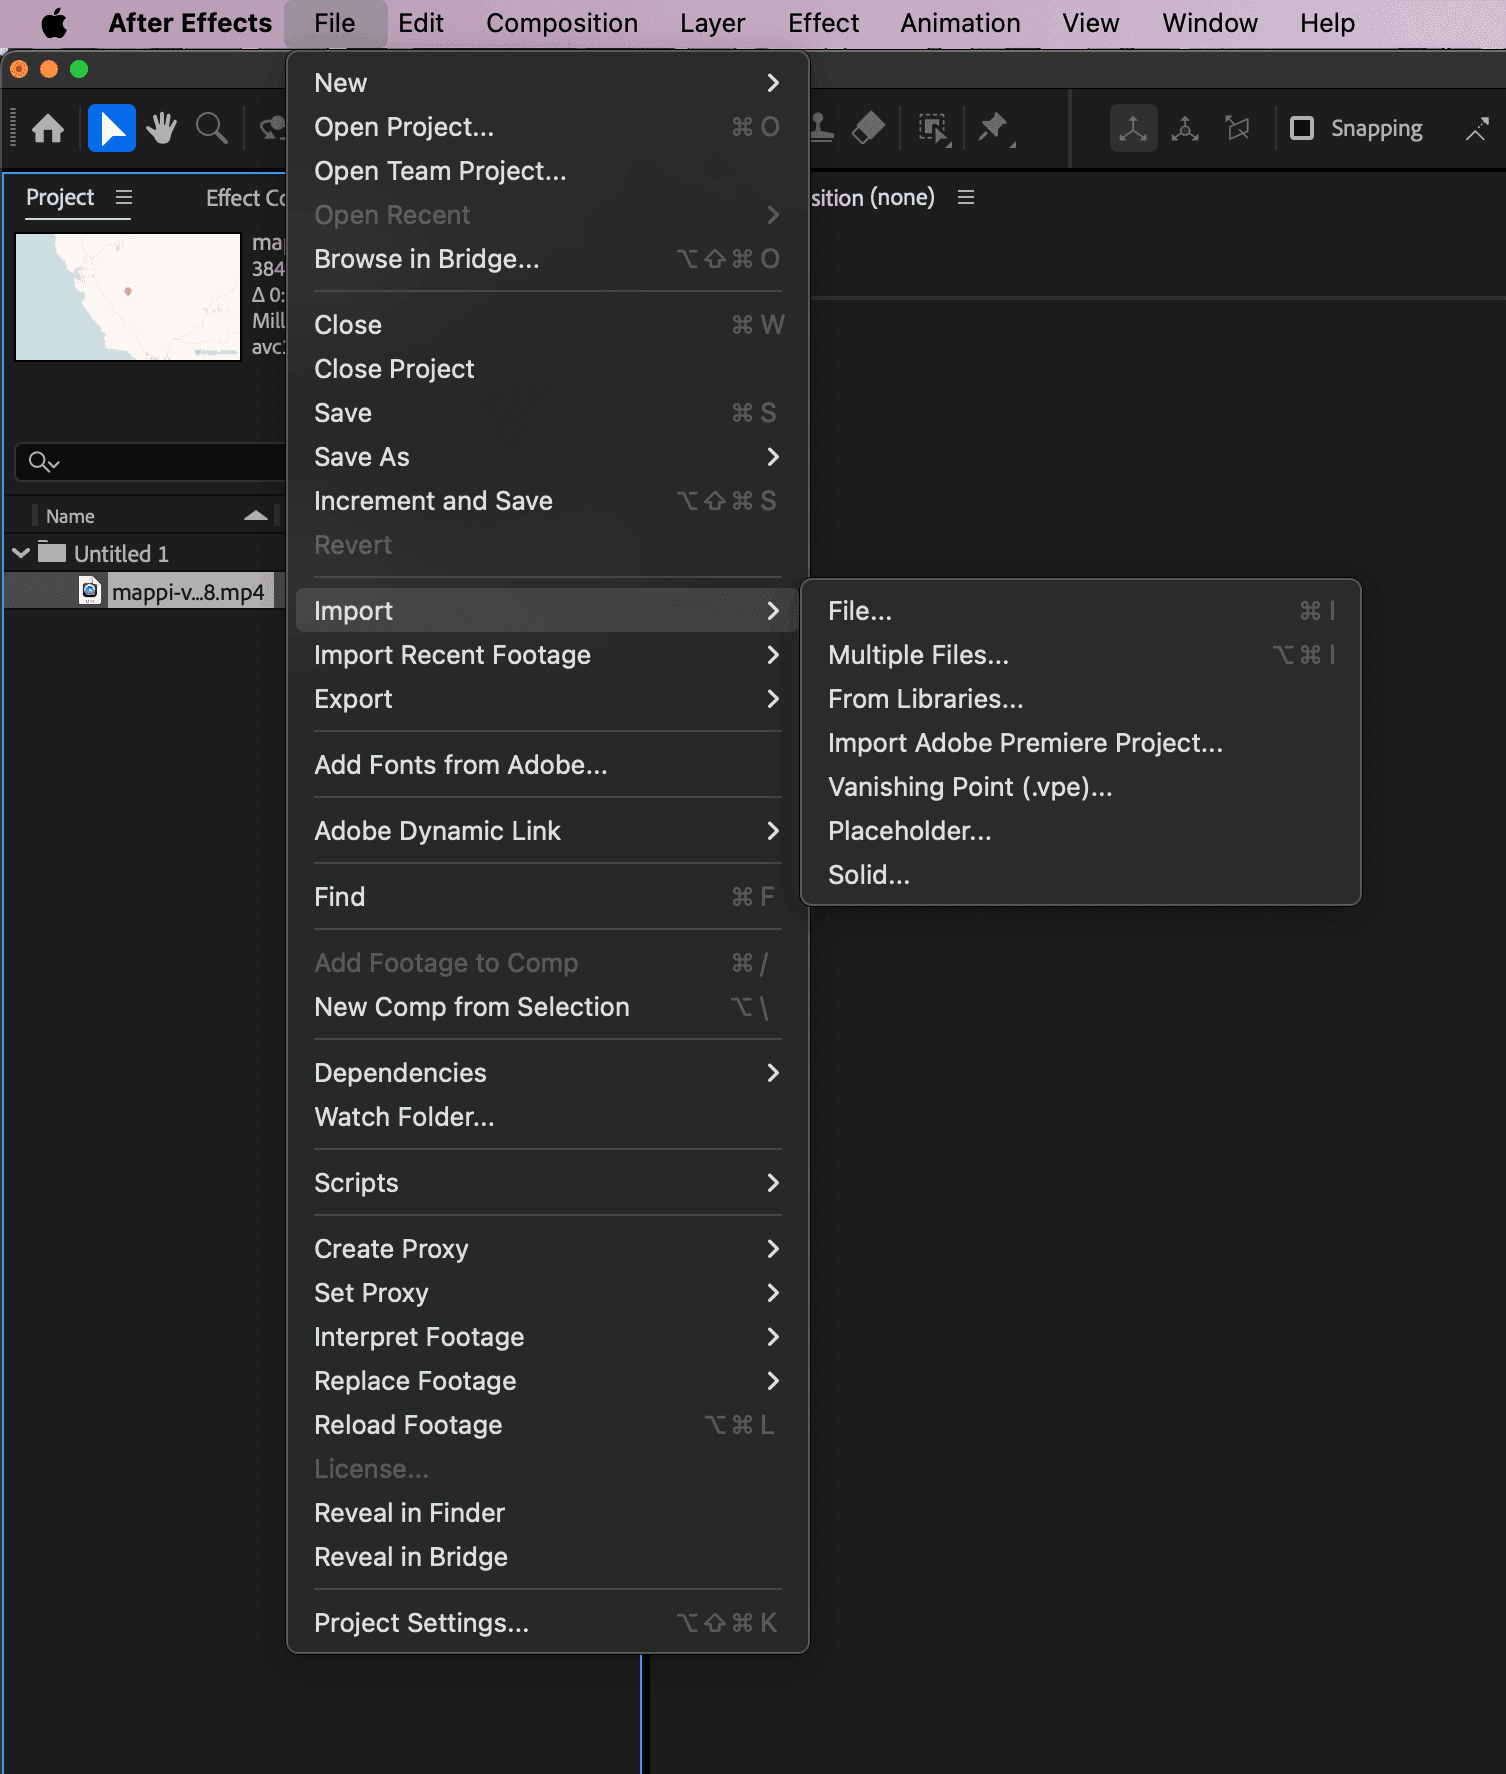This screenshot has width=1506, height=1774.
Task: Click the Home icon in toolbar
Action: click(x=48, y=128)
